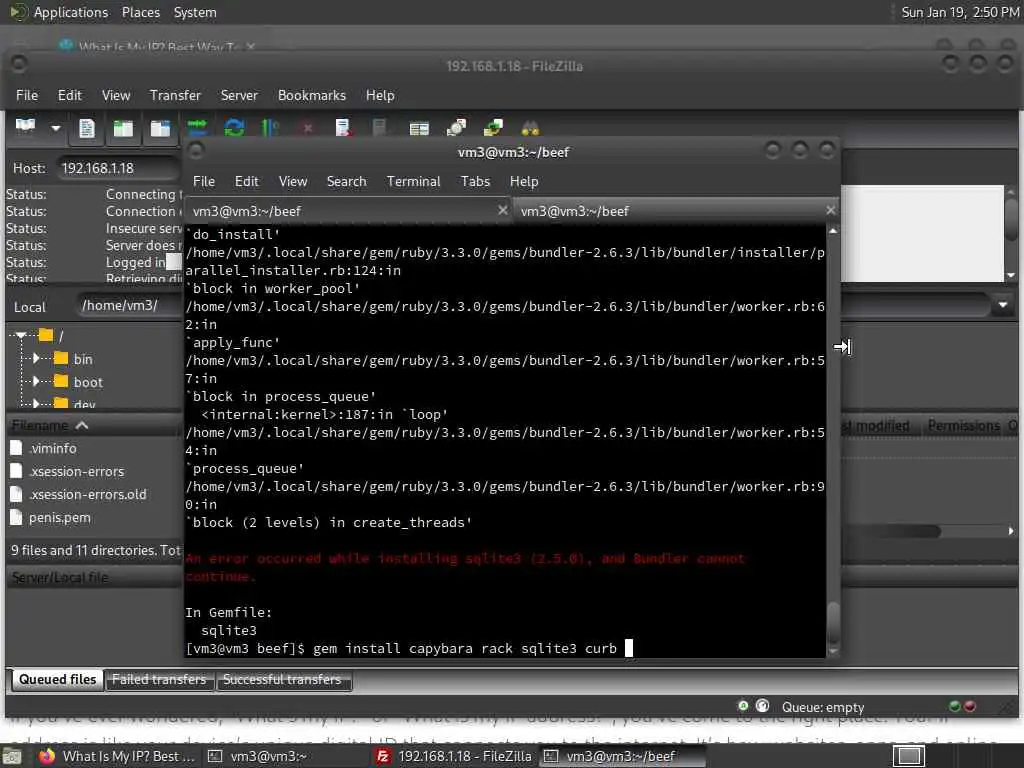Open FileZilla Bookmarks menu
1024x768 pixels.
312,95
